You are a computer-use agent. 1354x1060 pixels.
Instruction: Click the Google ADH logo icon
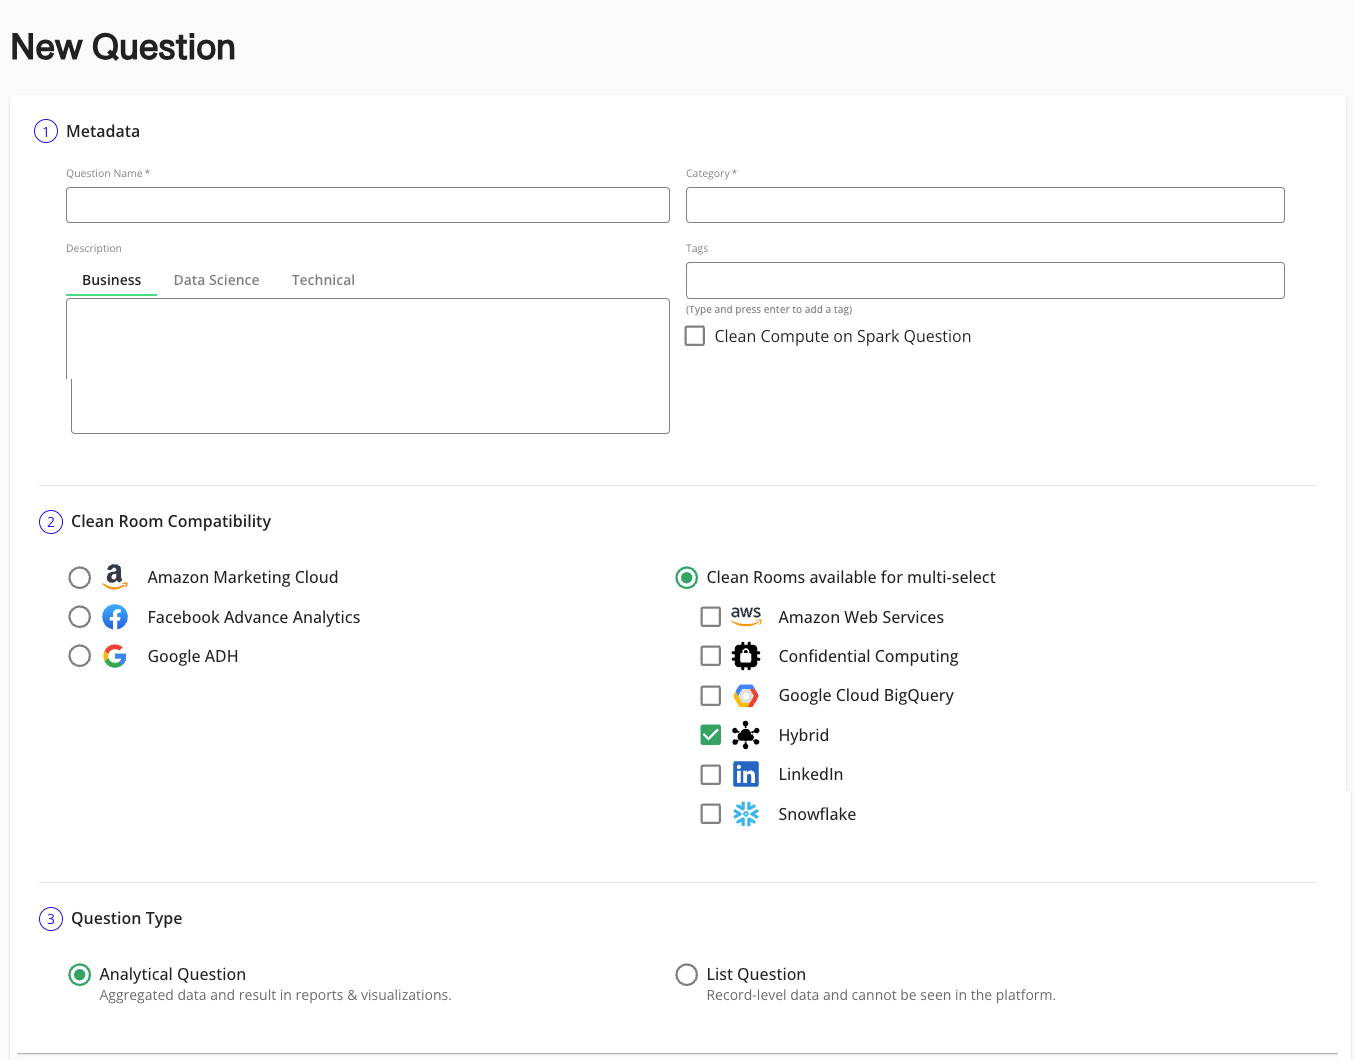tap(115, 656)
